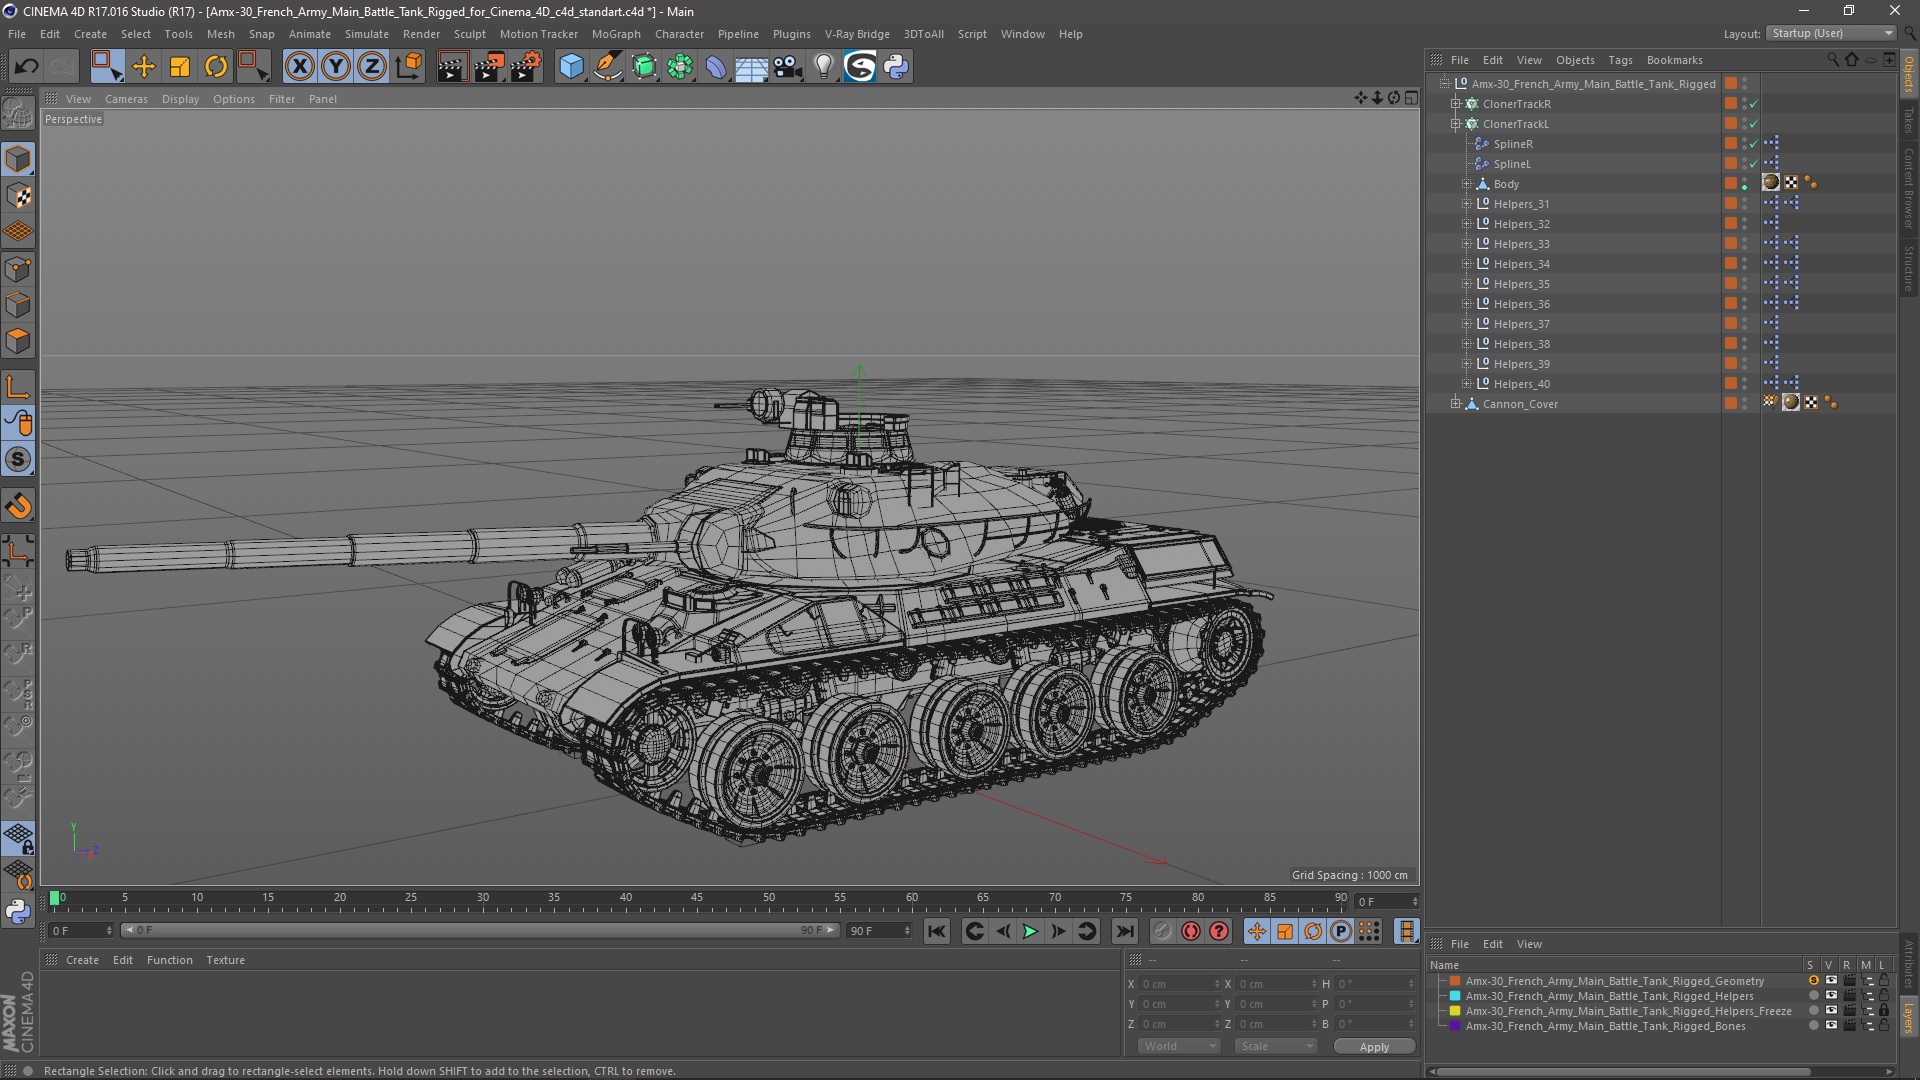The width and height of the screenshot is (1920, 1080).
Task: Open Edit Render Settings icon
Action: 526,67
